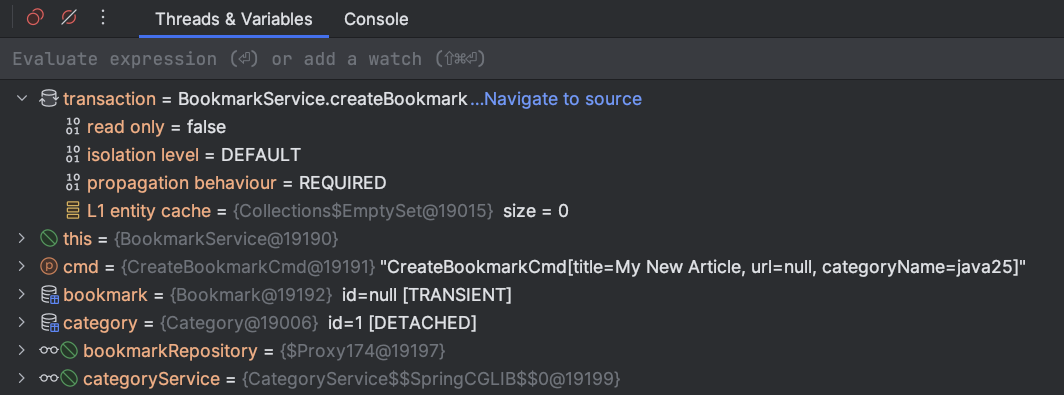
Task: Click the read only binary field icon
Action: click(73, 127)
